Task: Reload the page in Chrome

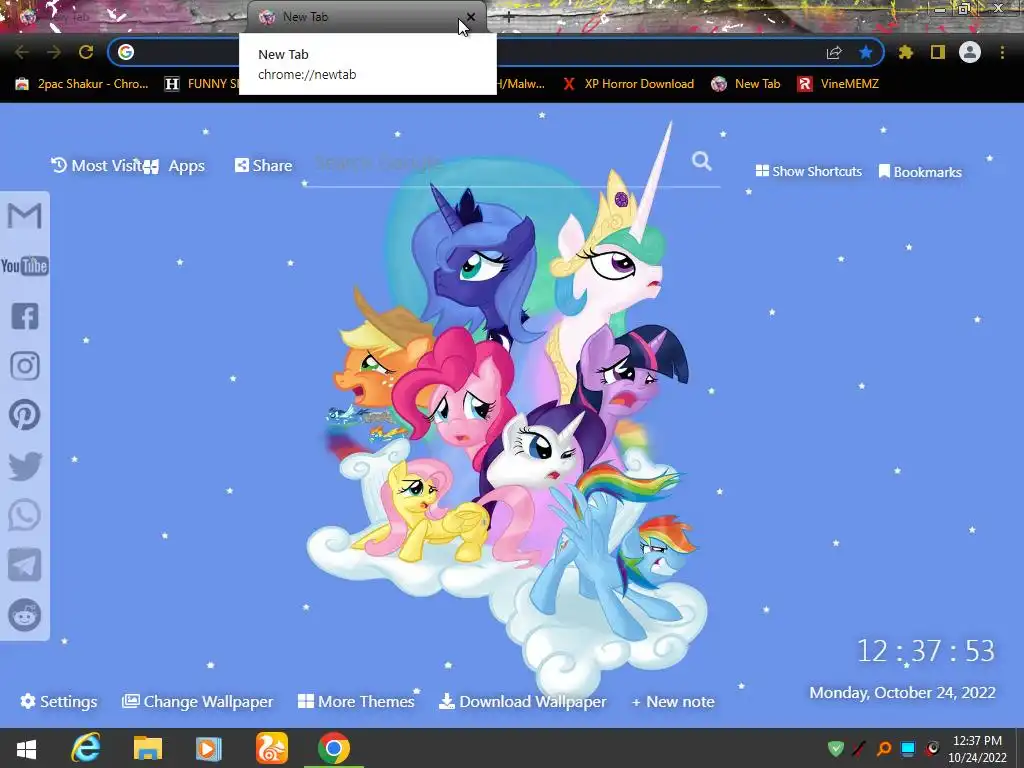Action: coord(86,52)
